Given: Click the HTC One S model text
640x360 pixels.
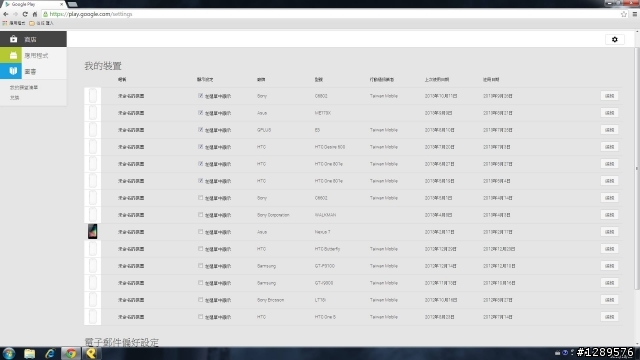Looking at the screenshot, I should click(325, 317).
